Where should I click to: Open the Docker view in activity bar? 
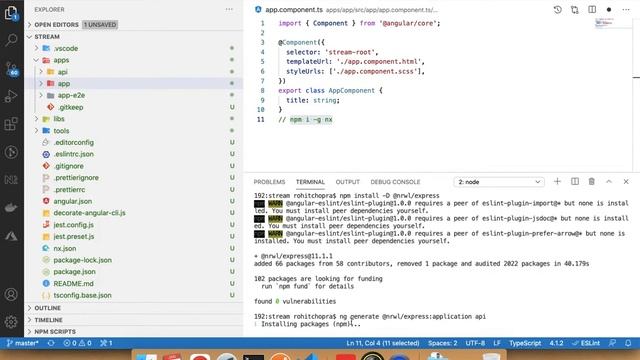[x=11, y=207]
